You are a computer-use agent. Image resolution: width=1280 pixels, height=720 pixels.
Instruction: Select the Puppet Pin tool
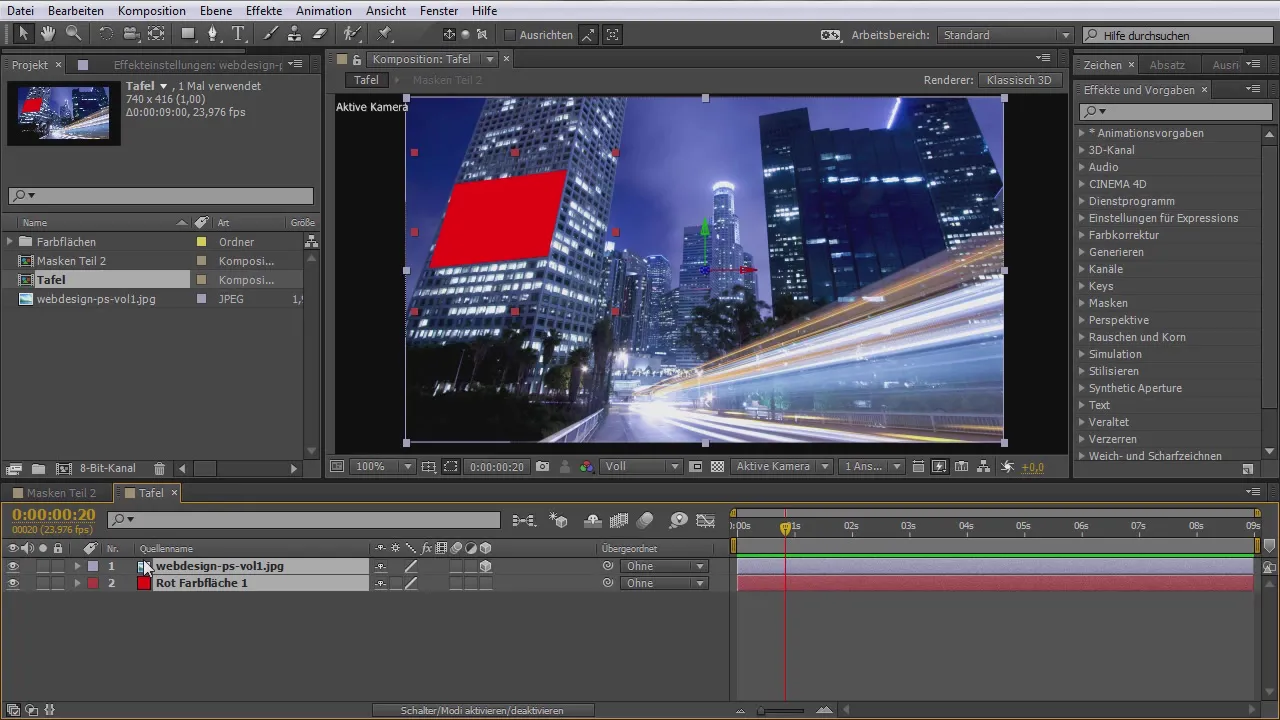pos(384,34)
